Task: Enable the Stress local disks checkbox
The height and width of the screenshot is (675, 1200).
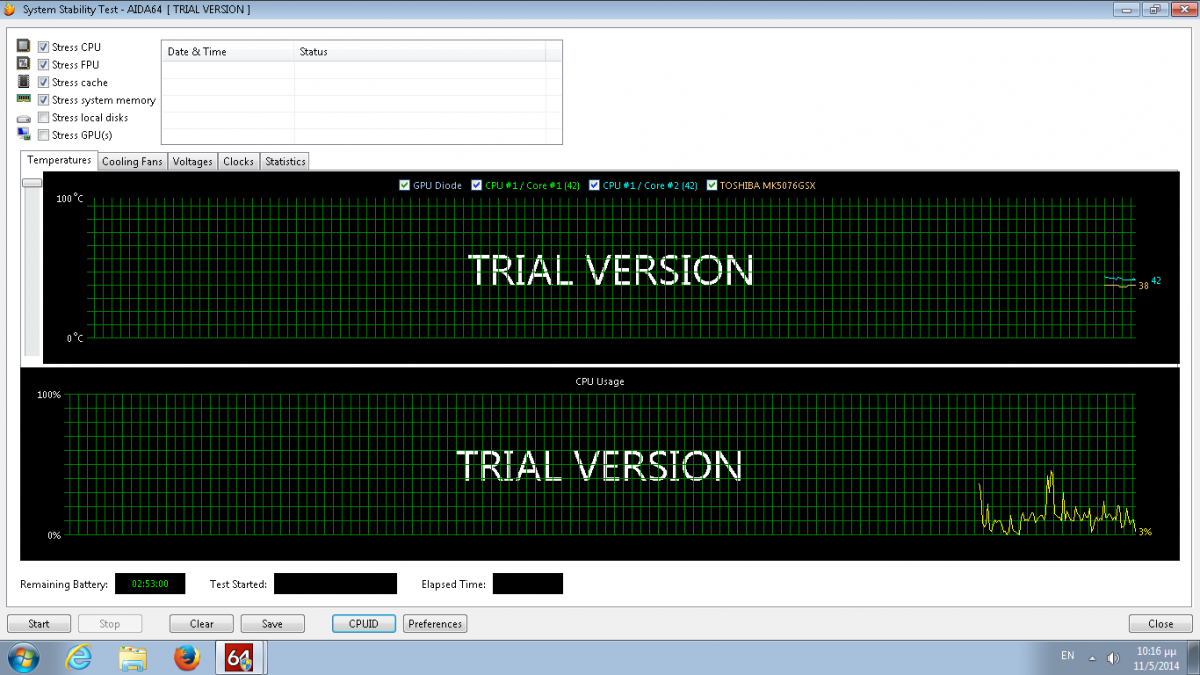Action: click(44, 117)
